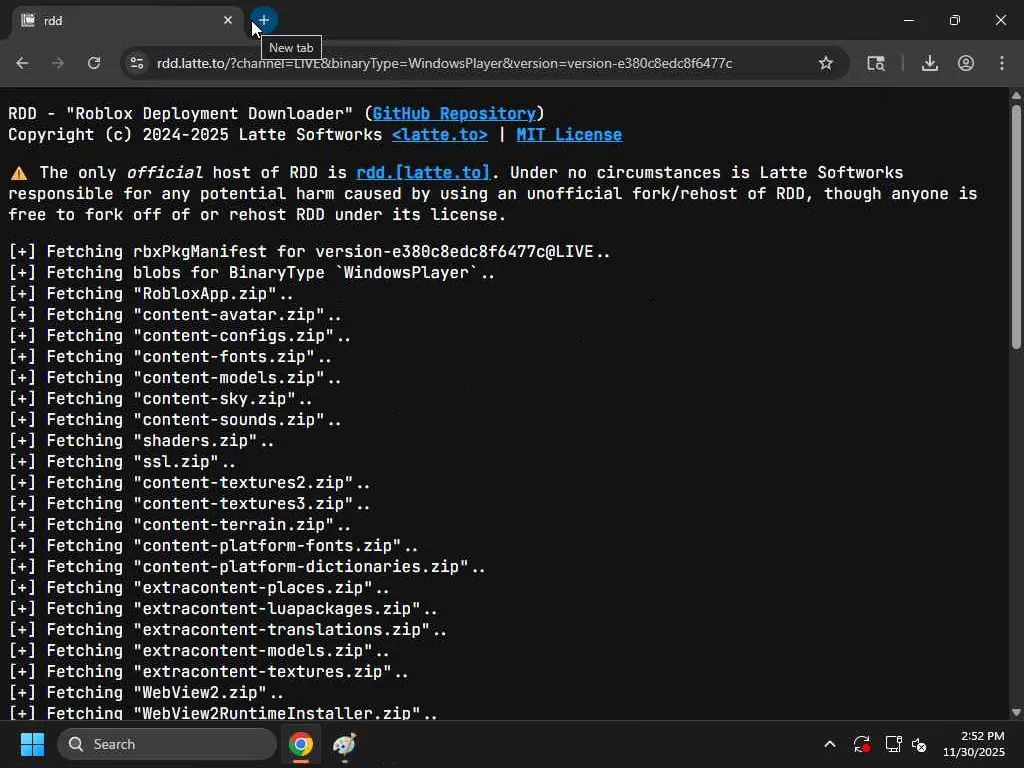The width and height of the screenshot is (1024, 768).
Task: Click the taskbar Search box
Action: [x=167, y=744]
